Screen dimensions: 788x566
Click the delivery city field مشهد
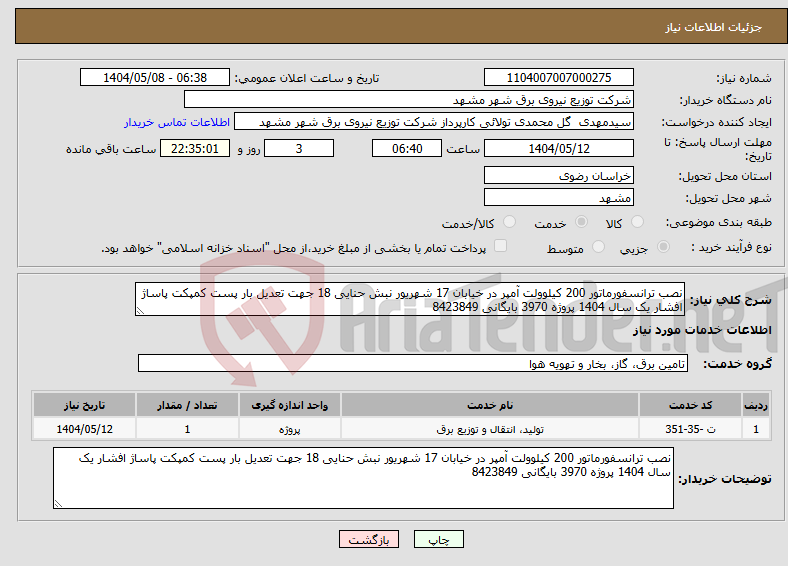(x=558, y=197)
